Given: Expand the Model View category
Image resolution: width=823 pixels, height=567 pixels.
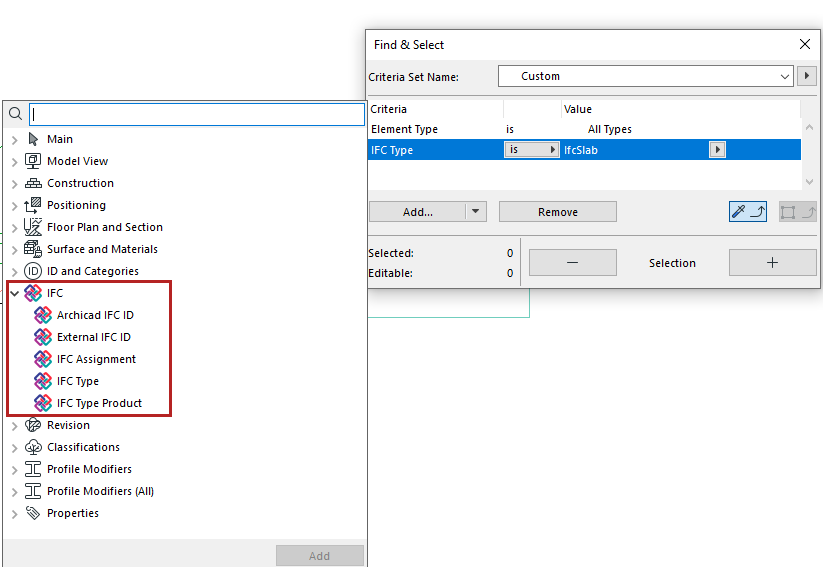Looking at the screenshot, I should click(x=15, y=162).
